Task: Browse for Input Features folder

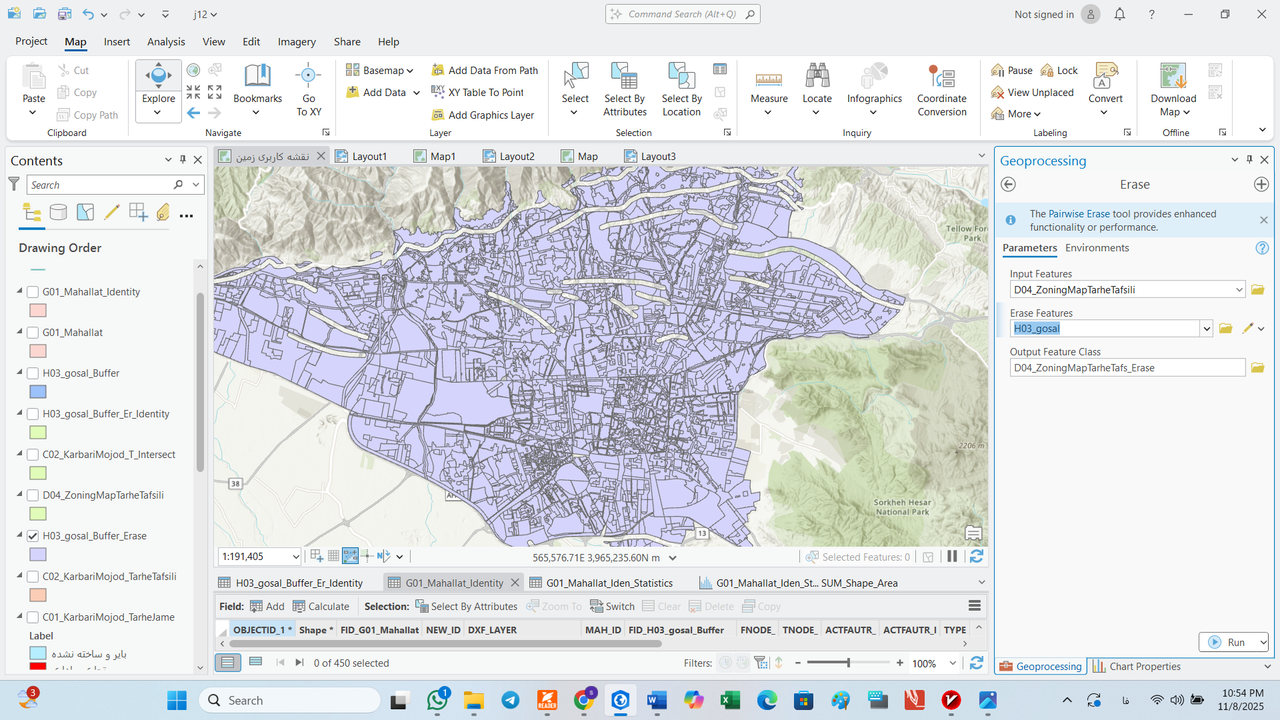Action: pyautogui.click(x=1258, y=290)
